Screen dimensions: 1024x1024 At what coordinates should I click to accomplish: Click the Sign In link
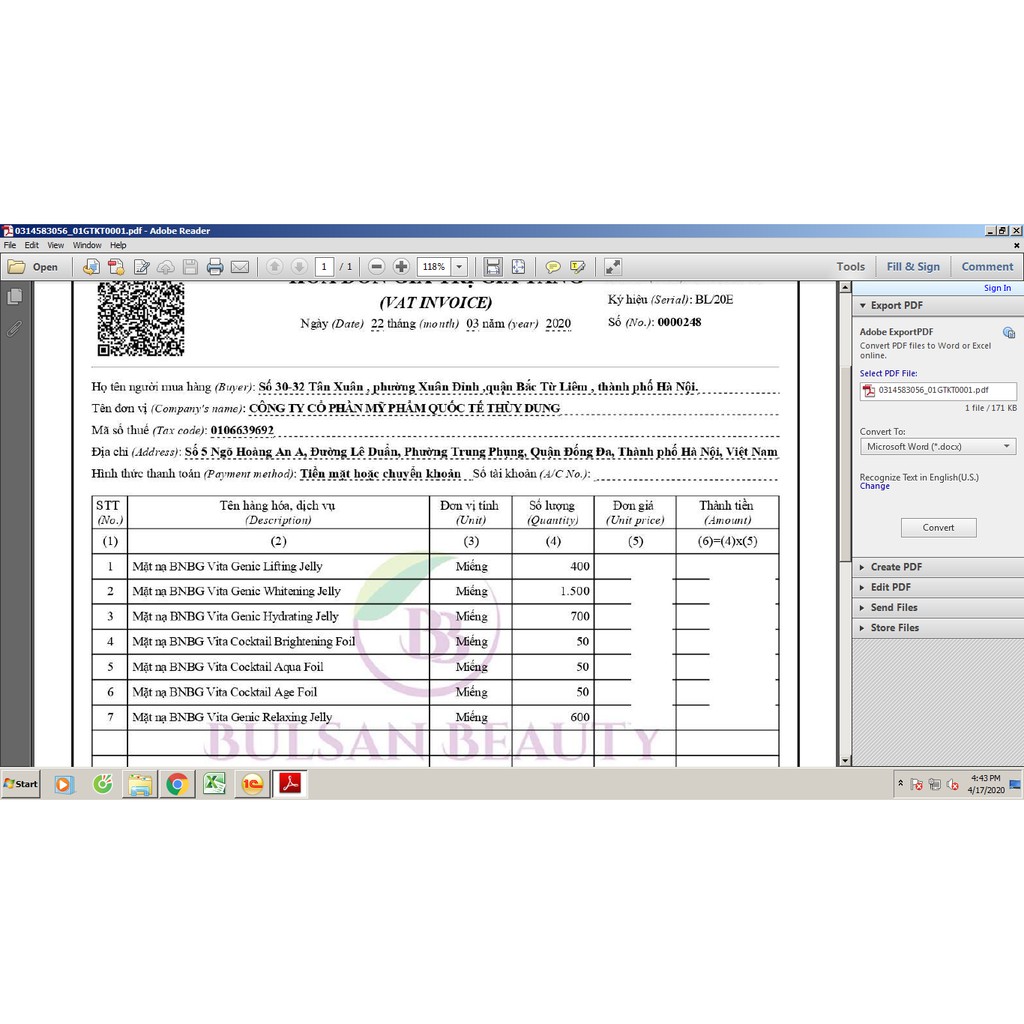point(997,288)
